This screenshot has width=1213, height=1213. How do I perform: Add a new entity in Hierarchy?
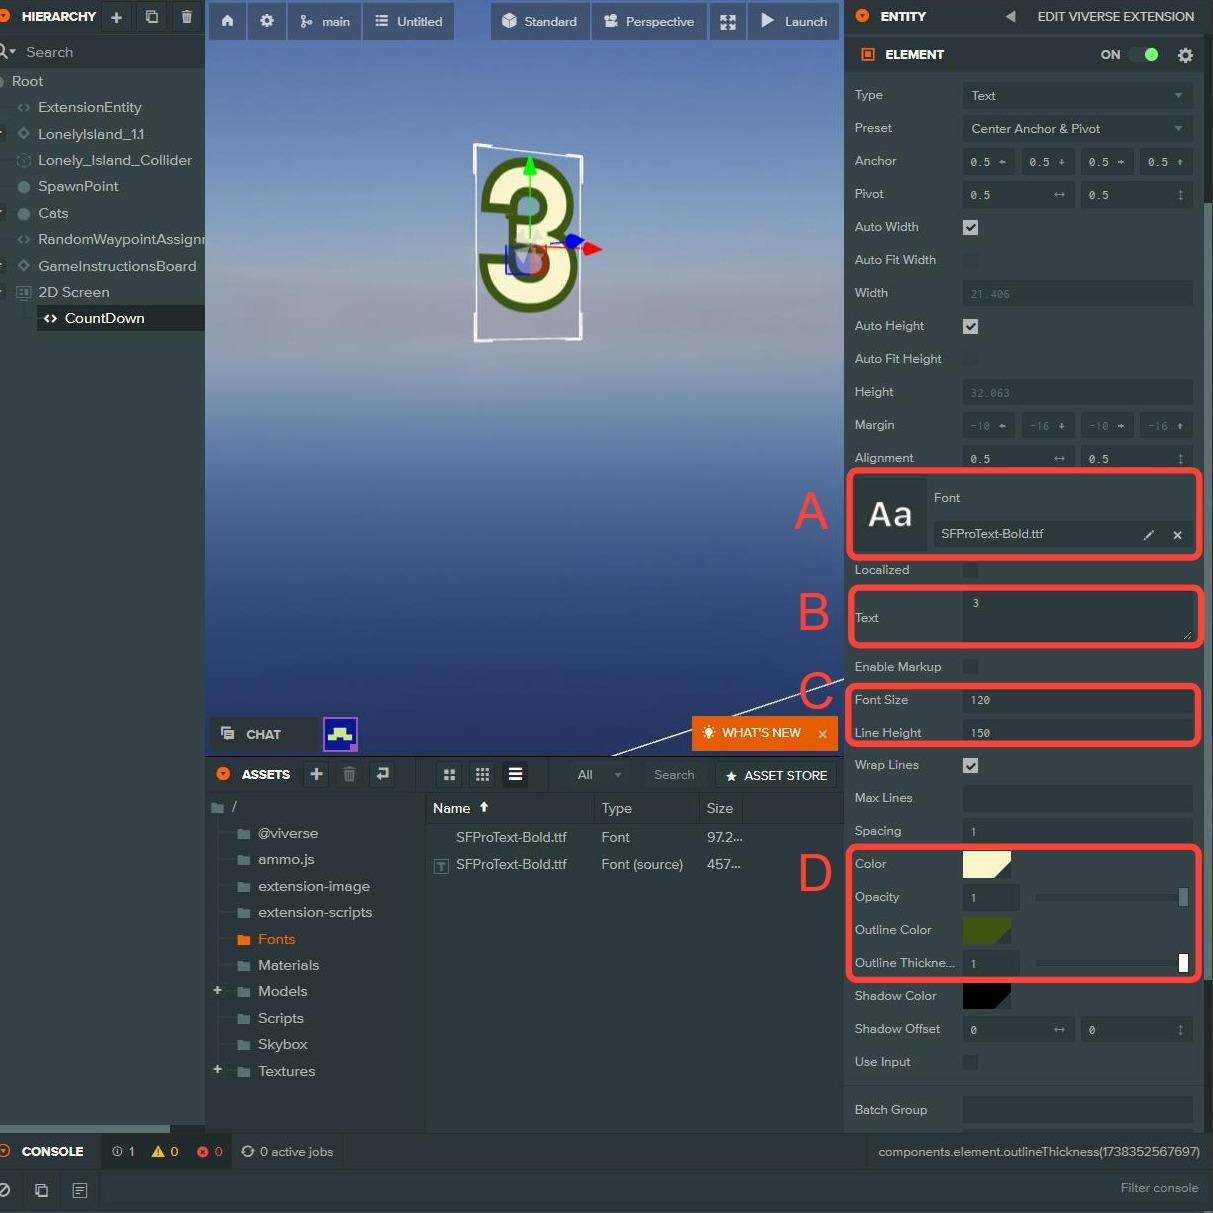tap(117, 17)
